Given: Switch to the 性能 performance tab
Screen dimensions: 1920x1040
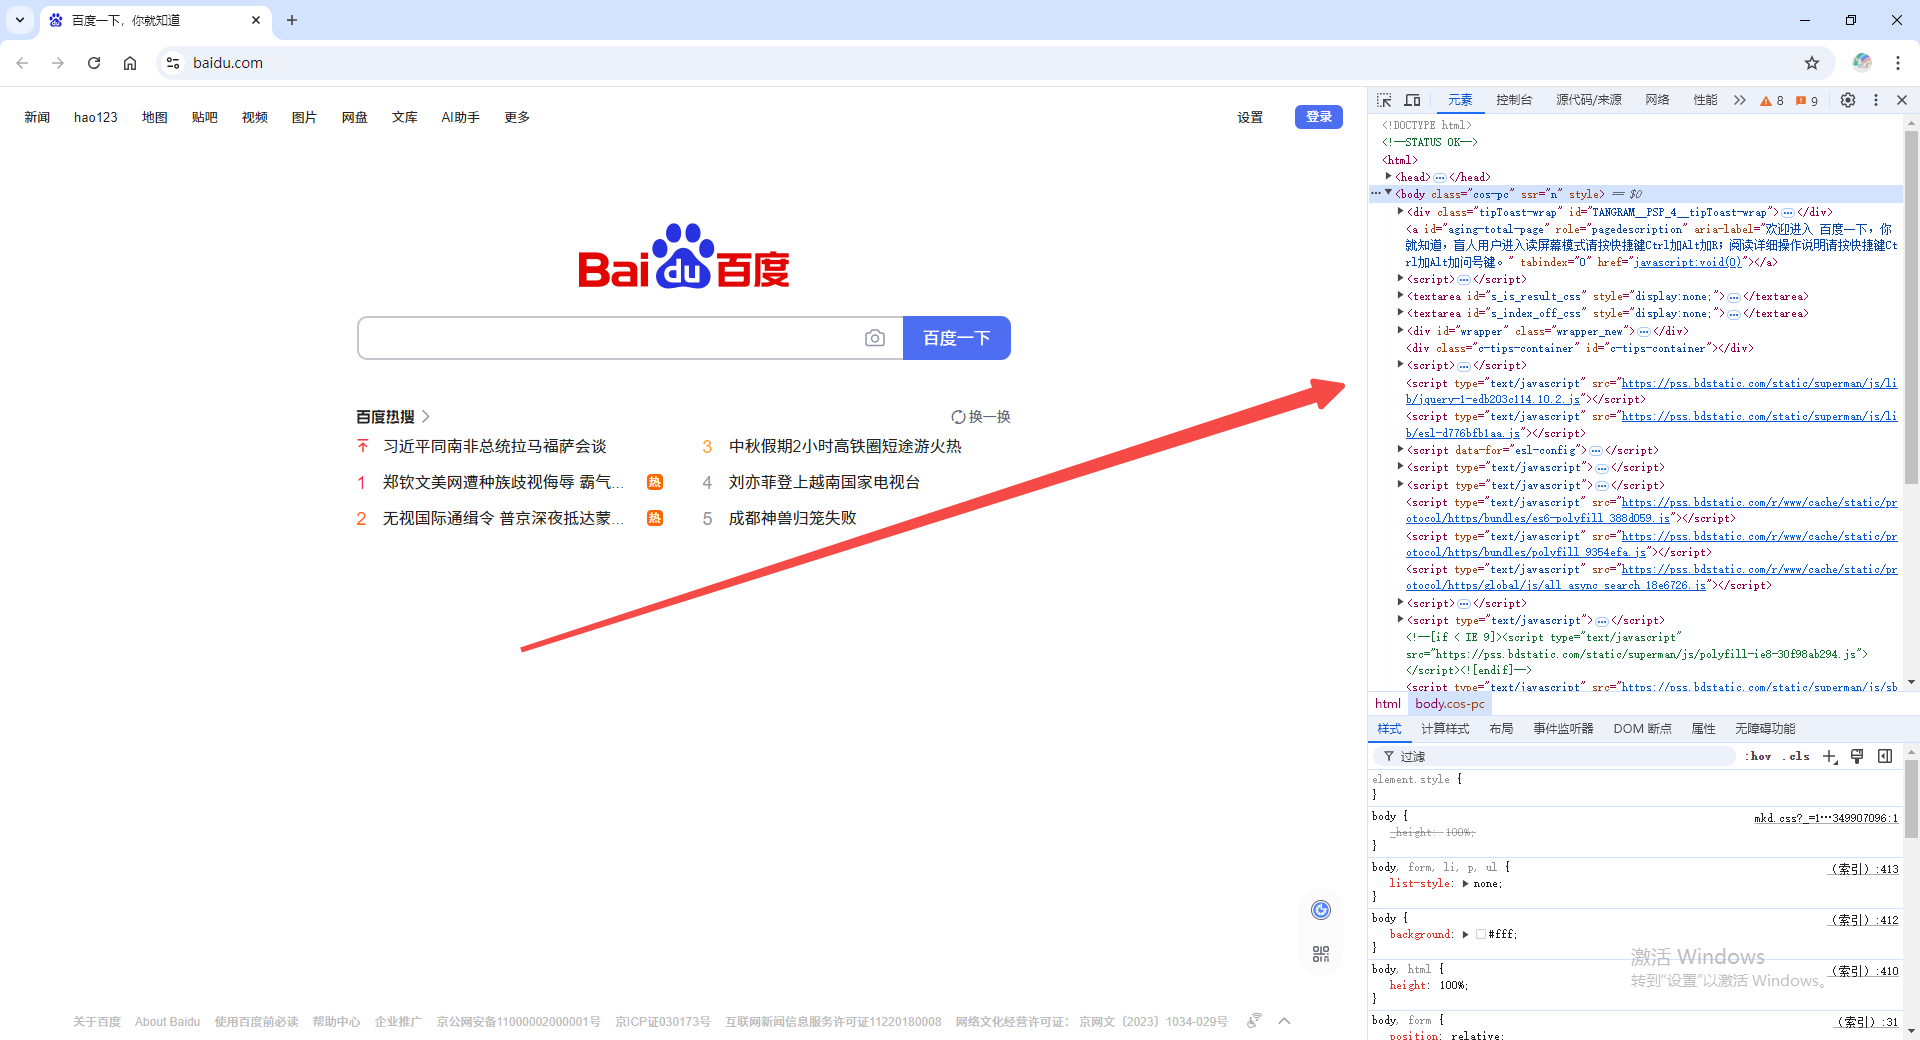Looking at the screenshot, I should (1705, 100).
